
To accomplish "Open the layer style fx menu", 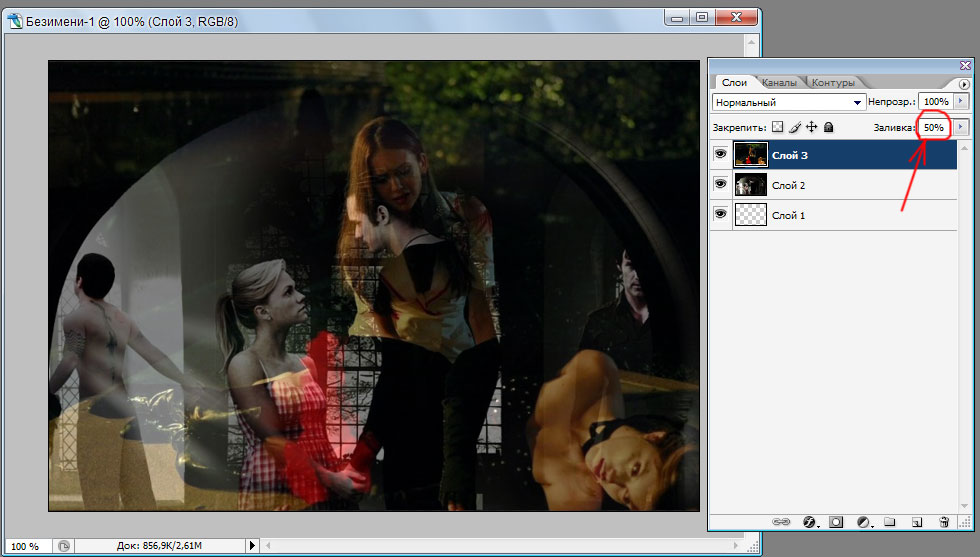I will [x=809, y=522].
